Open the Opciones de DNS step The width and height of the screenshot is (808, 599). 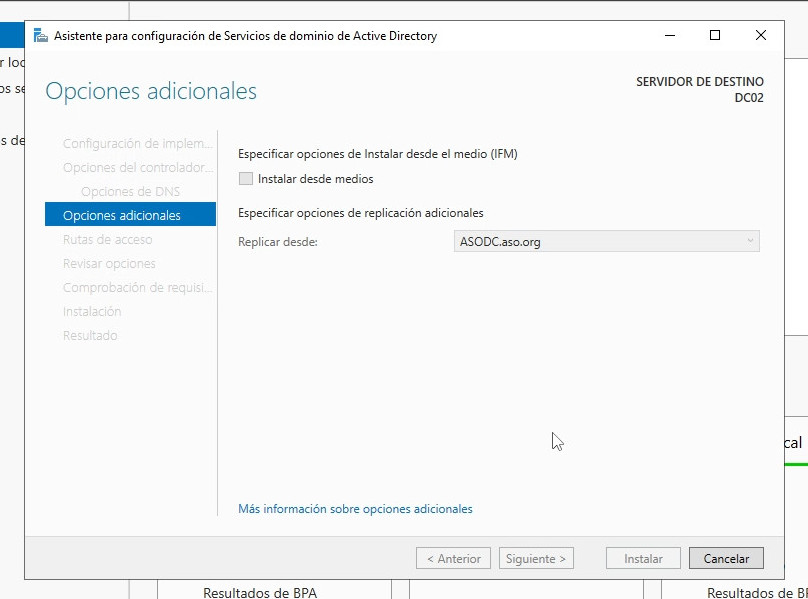[x=130, y=191]
